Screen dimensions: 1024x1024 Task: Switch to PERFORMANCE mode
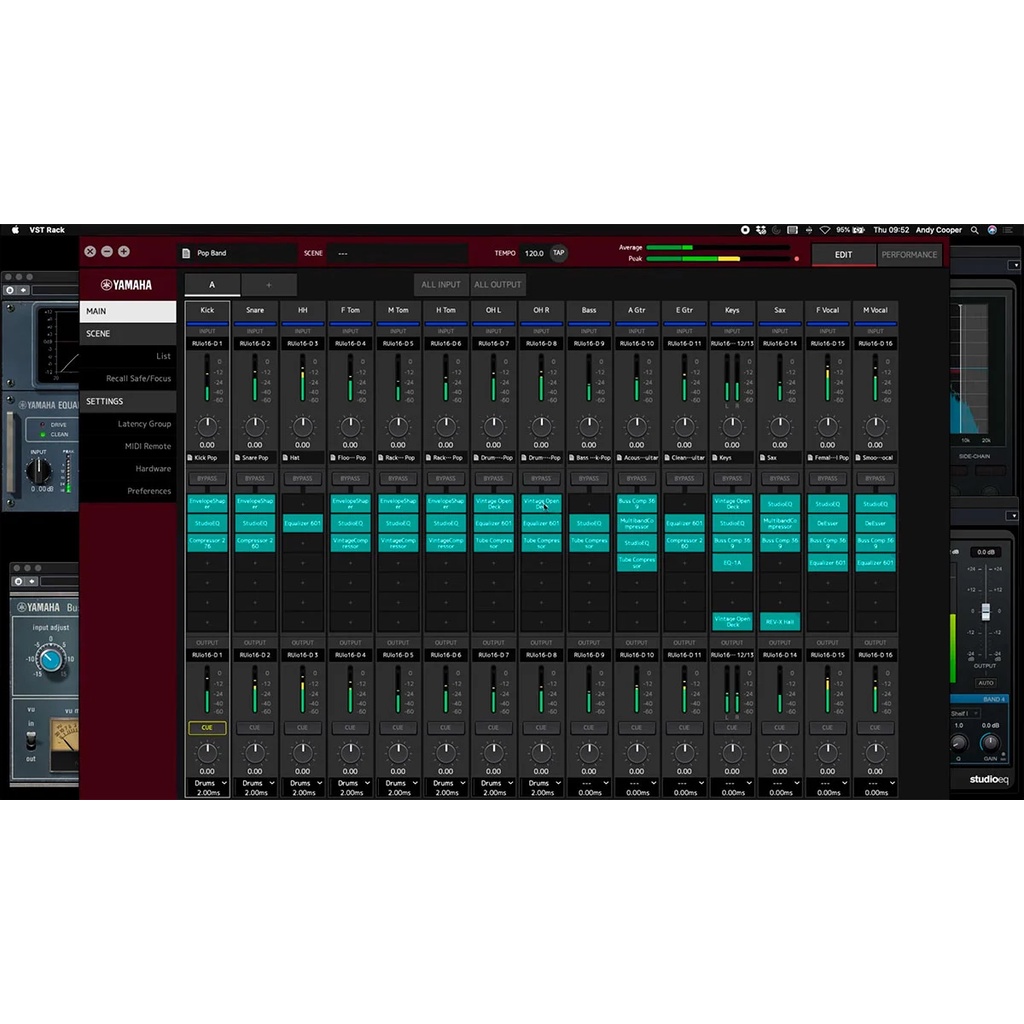[909, 255]
